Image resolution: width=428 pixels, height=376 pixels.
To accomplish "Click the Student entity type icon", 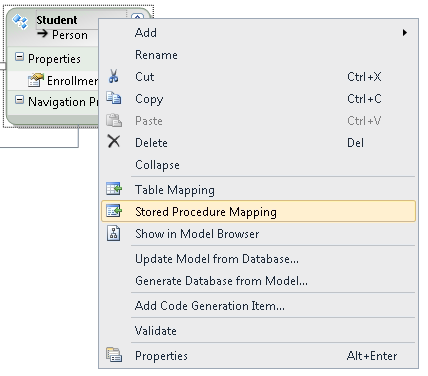I will (x=20, y=22).
